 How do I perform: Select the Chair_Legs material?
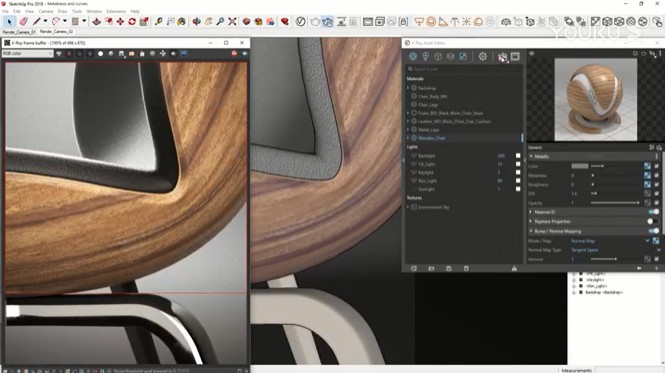(428, 104)
